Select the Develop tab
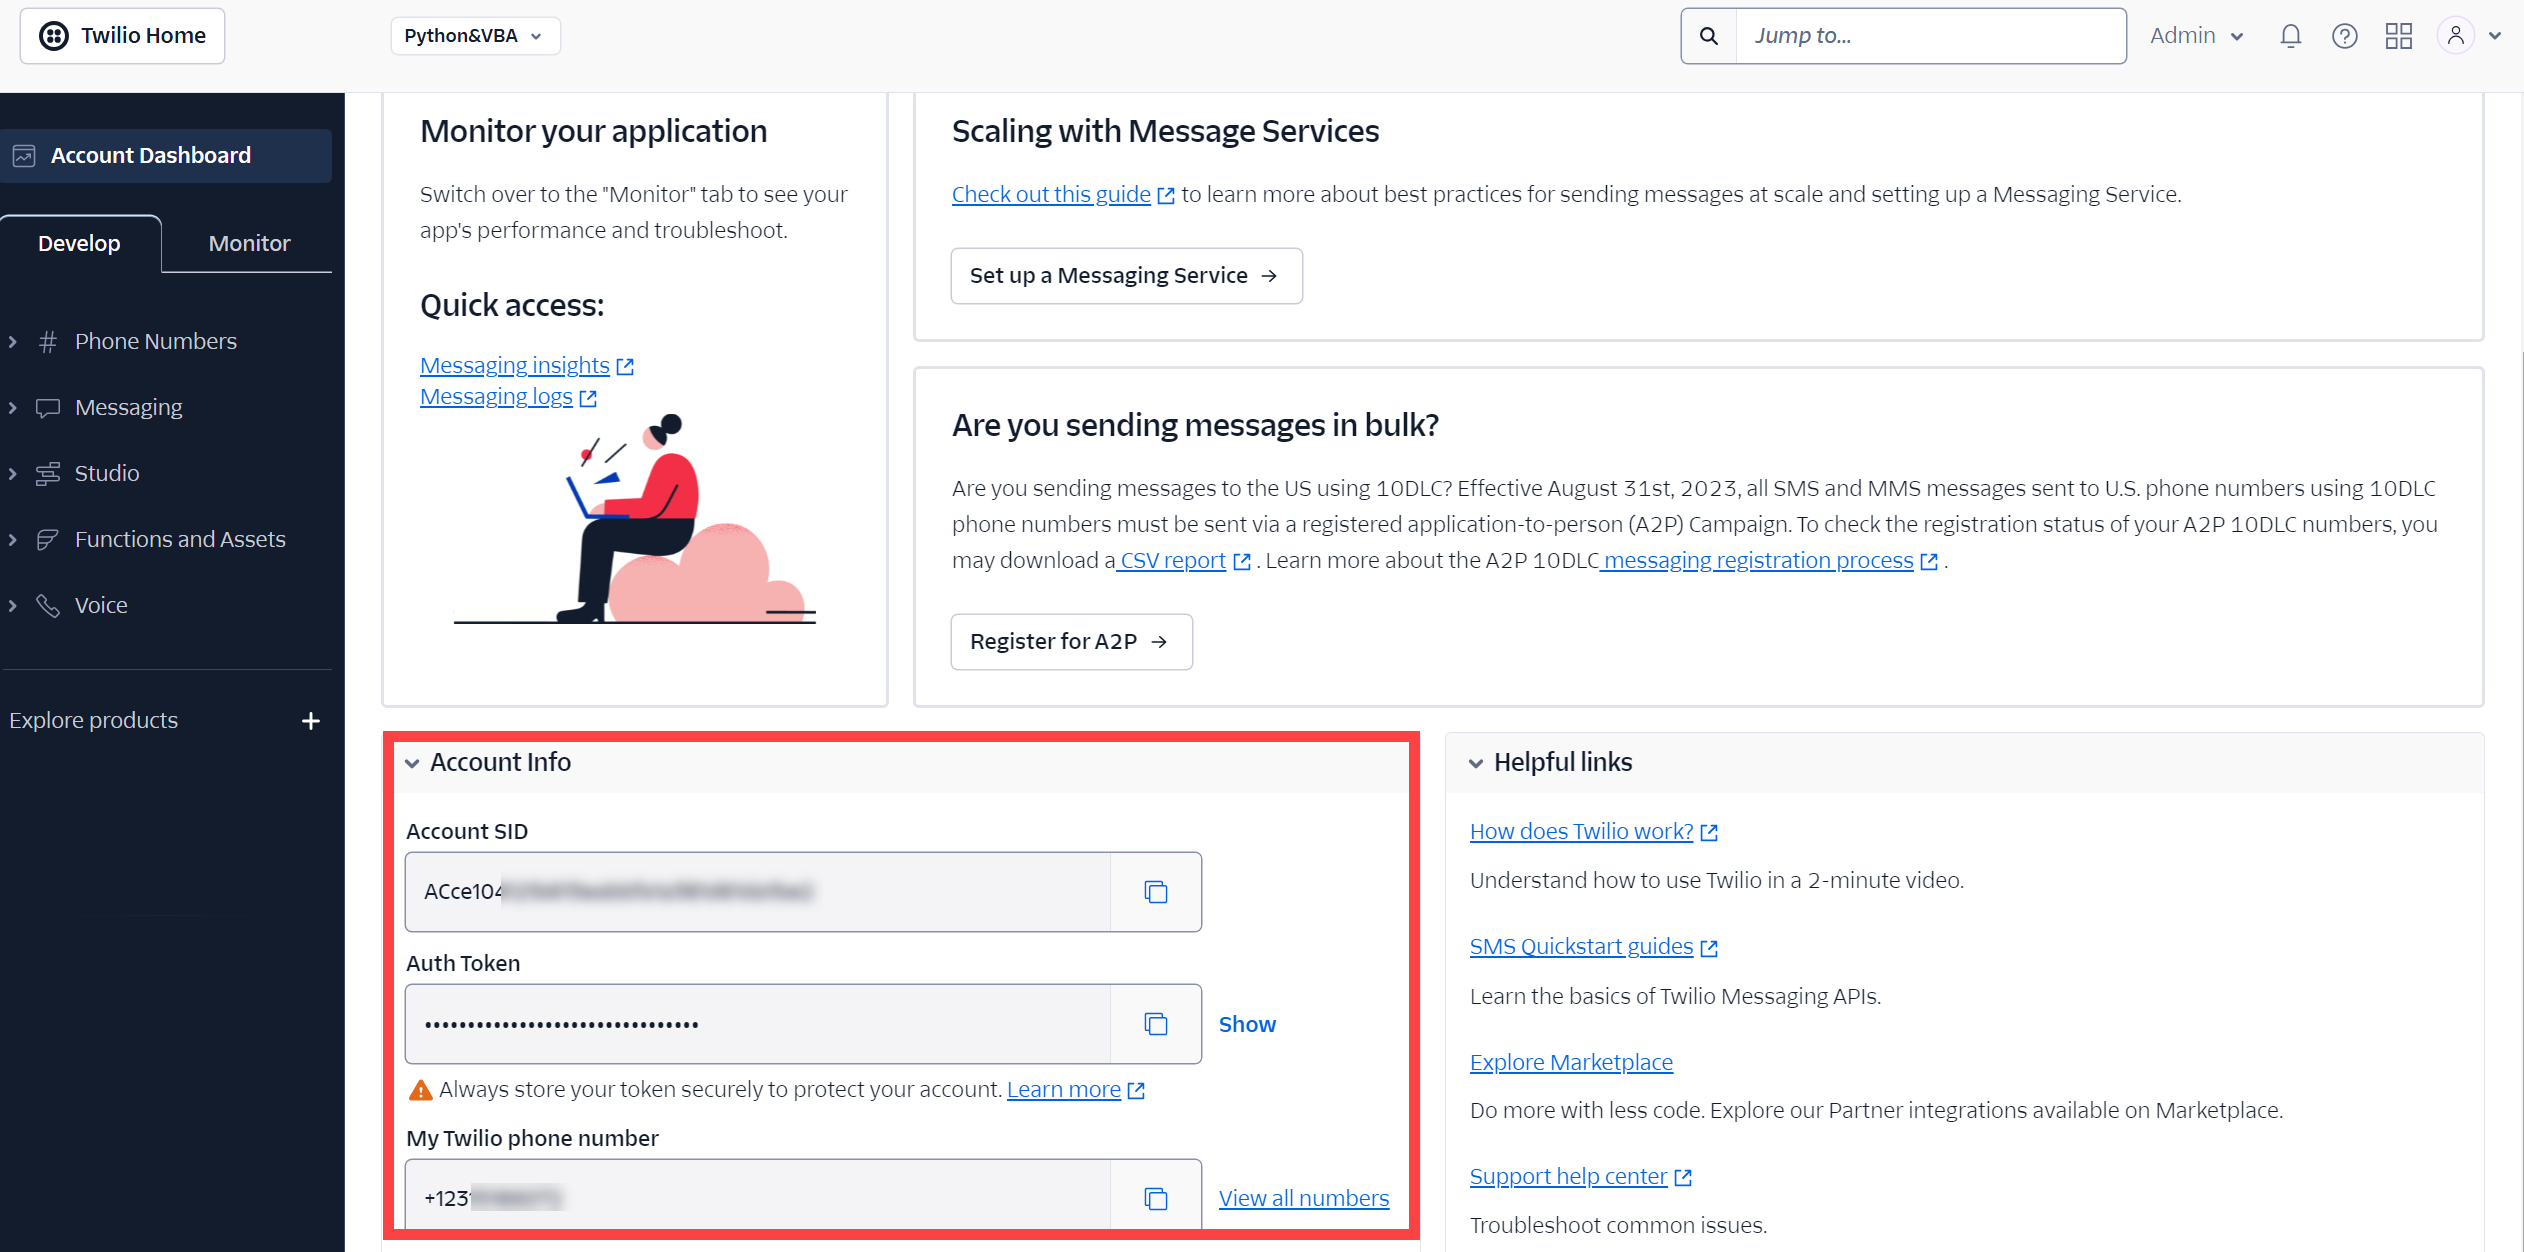2524x1252 pixels. [79, 243]
